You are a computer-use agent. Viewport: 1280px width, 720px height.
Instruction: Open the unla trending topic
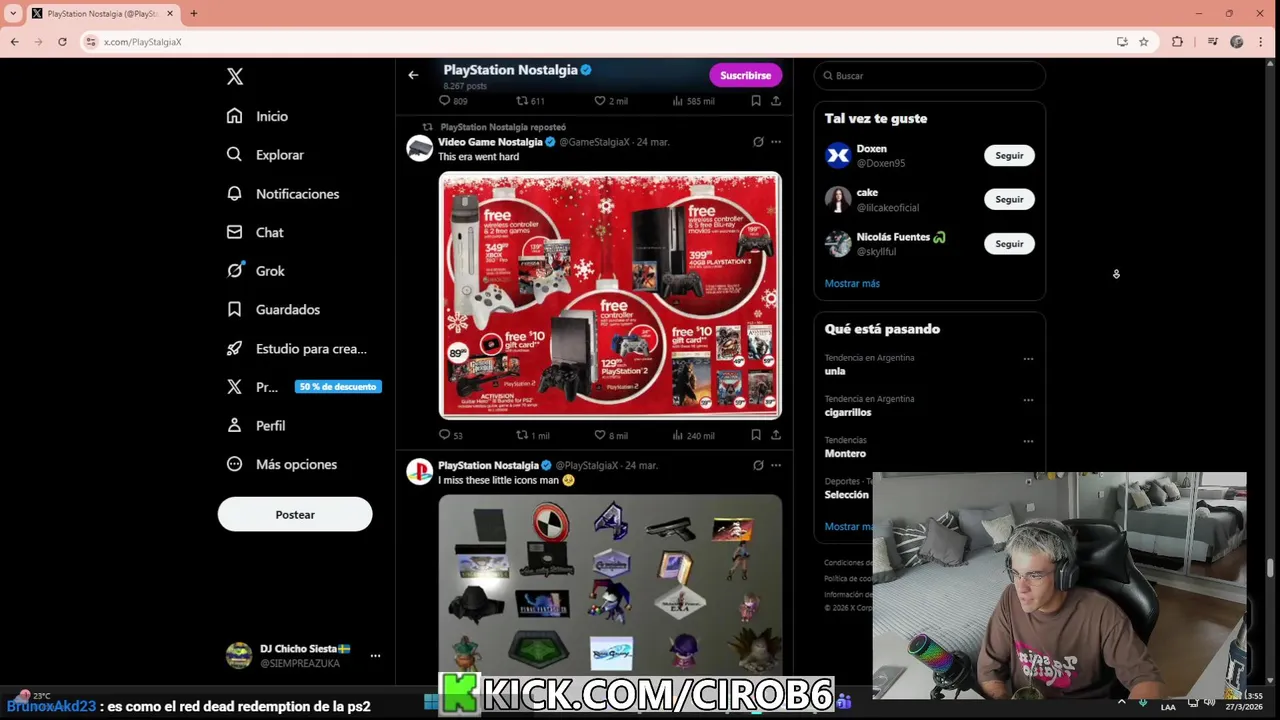(x=835, y=371)
